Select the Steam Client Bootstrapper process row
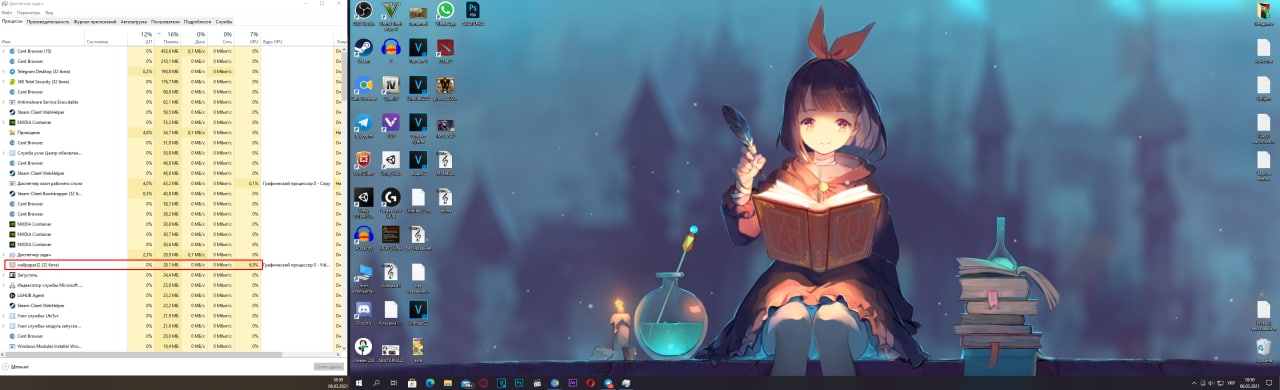1280x390 pixels. point(170,193)
